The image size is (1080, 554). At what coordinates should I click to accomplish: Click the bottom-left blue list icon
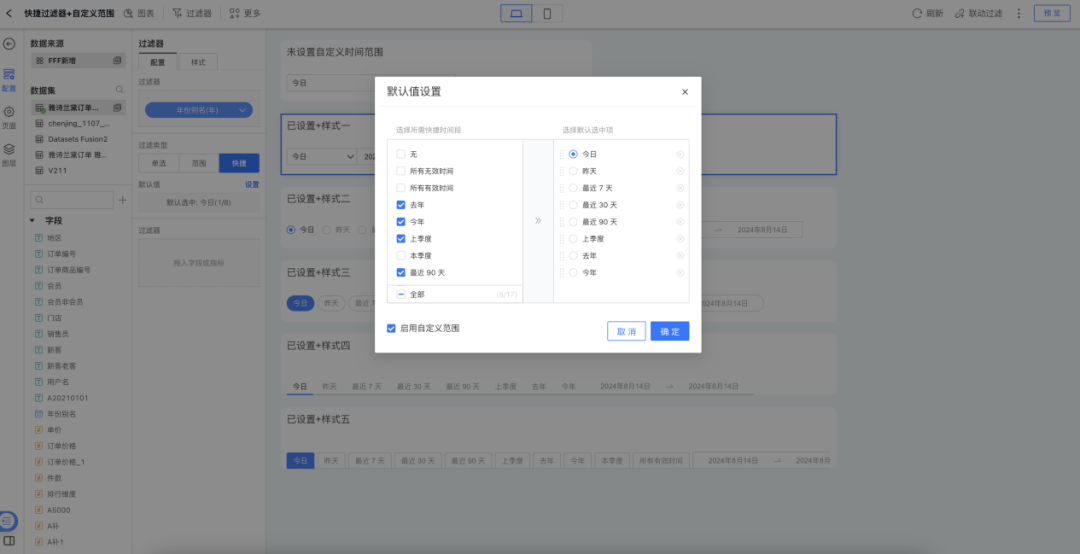click(8, 521)
